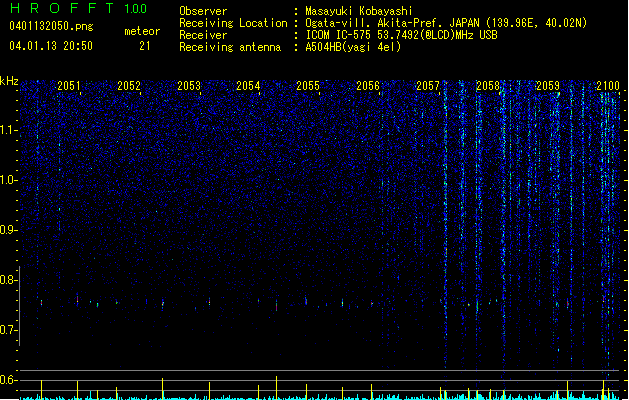Click the 0.6 frequency axis label
This screenshot has width=629, height=400.
(x=8, y=380)
